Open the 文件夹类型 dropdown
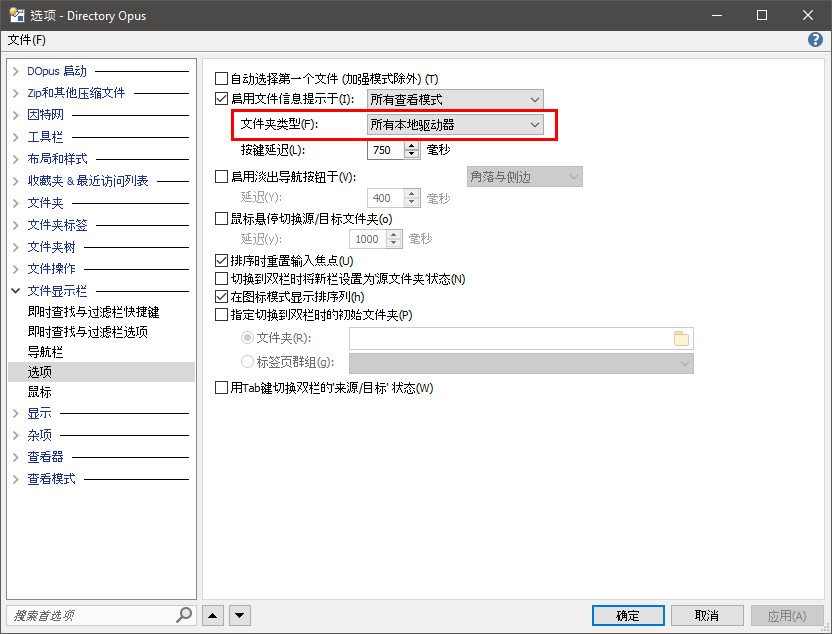 click(455, 125)
